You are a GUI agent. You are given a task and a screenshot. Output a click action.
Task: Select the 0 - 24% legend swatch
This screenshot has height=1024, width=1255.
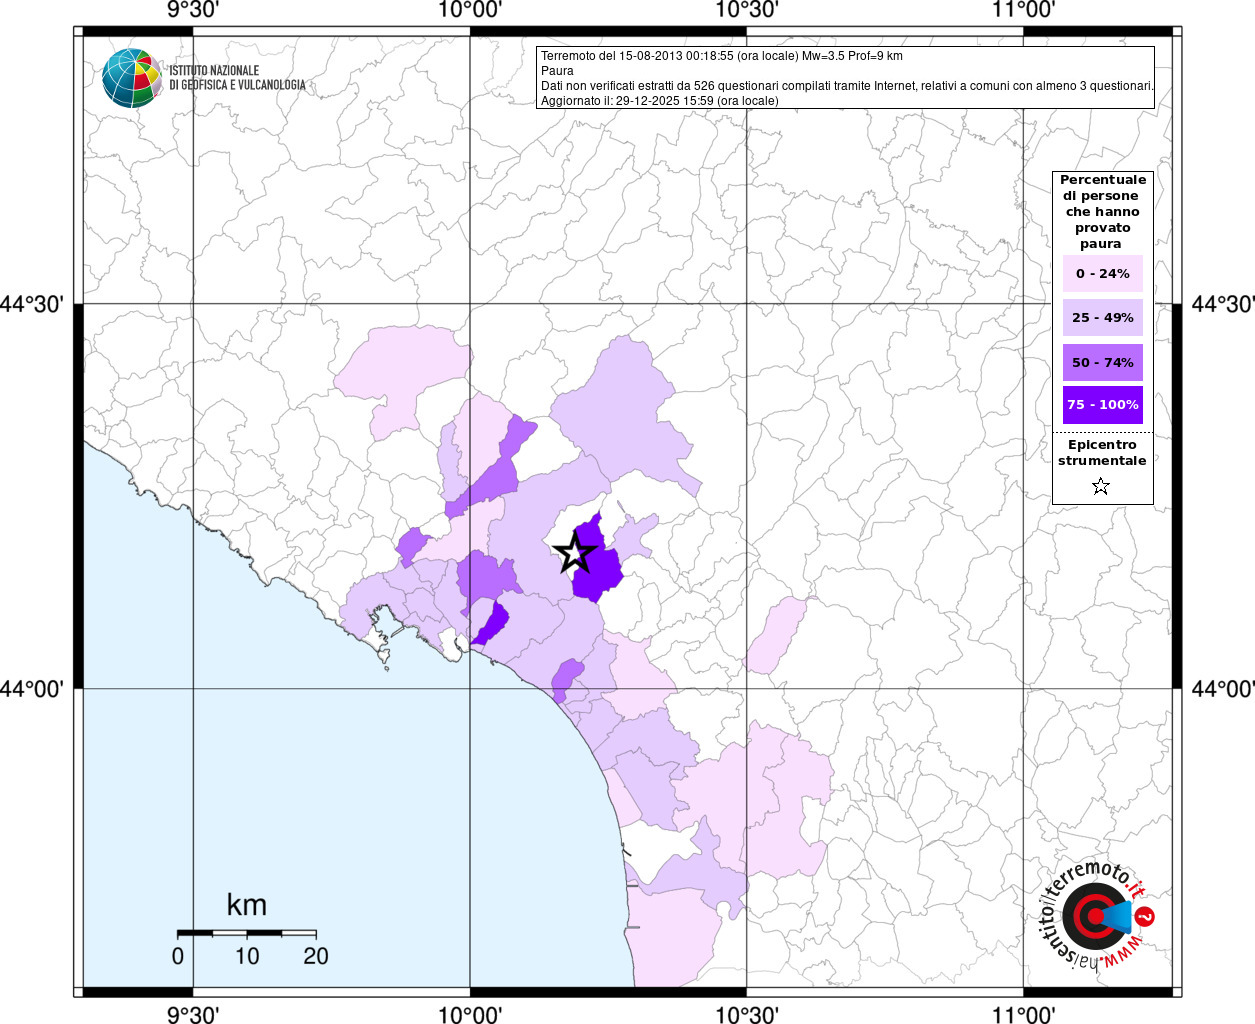click(1102, 274)
